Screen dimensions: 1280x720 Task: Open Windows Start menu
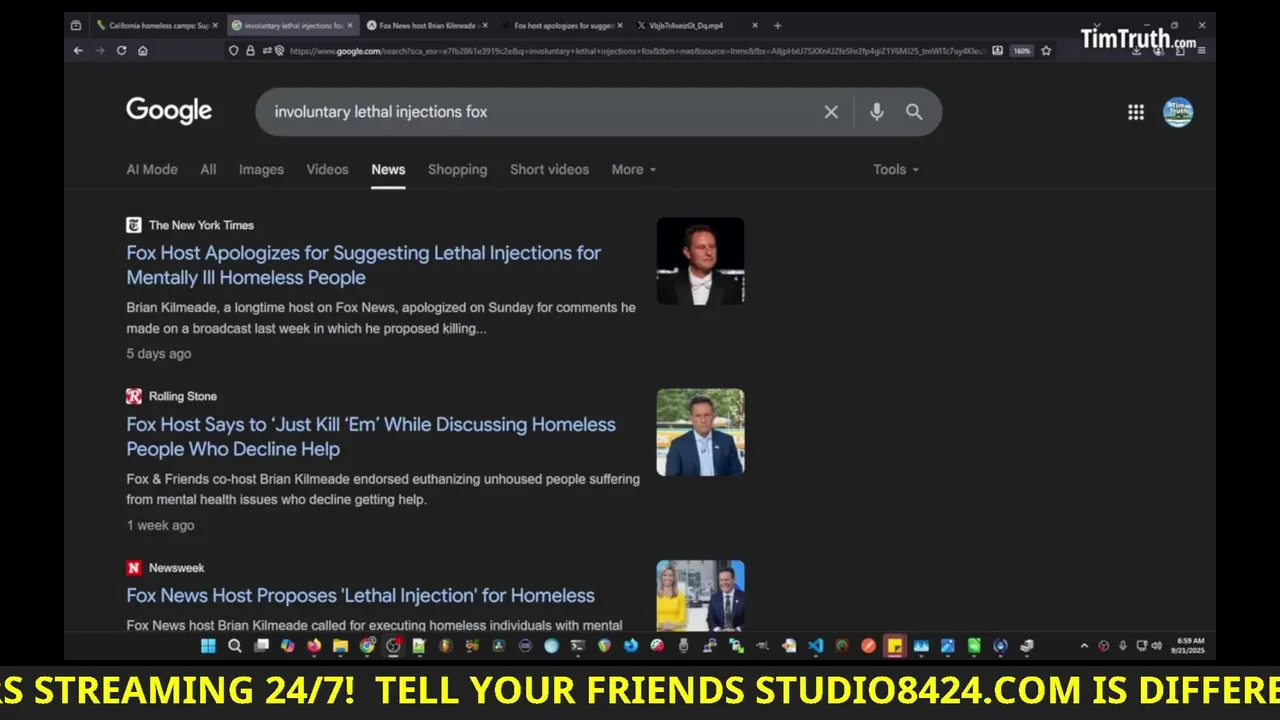tap(208, 646)
